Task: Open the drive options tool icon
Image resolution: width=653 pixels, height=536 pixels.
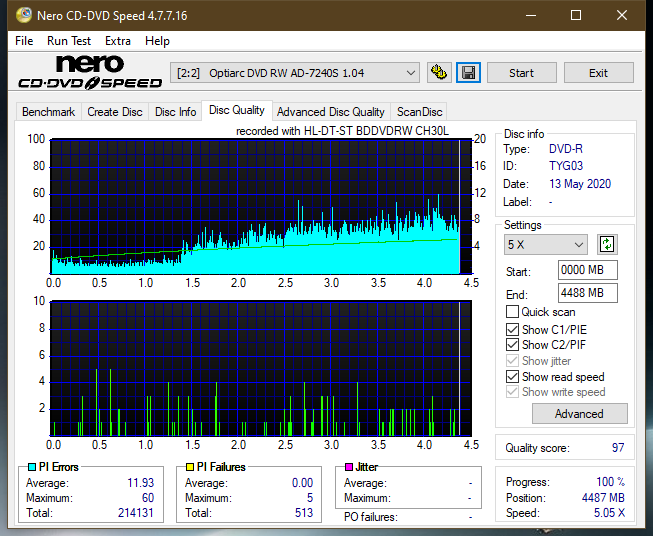Action: [x=439, y=73]
